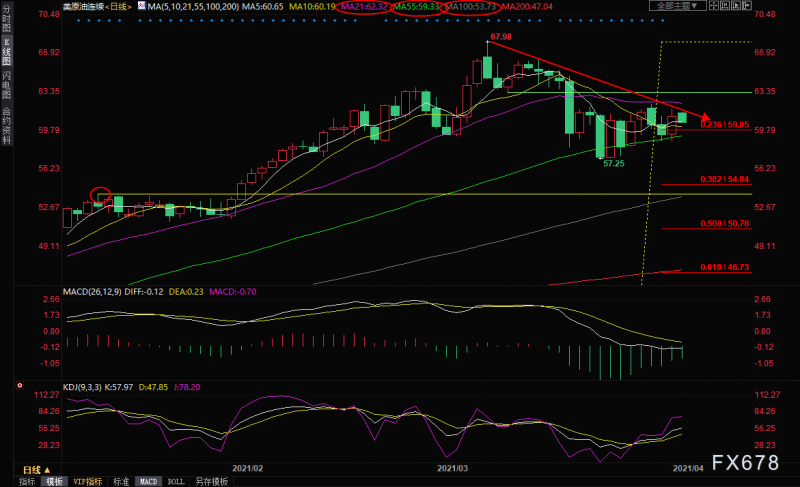The image size is (800, 487).
Task: Click the 0.382 \ 54.84 Fibonacci level line
Action: [x=707, y=183]
